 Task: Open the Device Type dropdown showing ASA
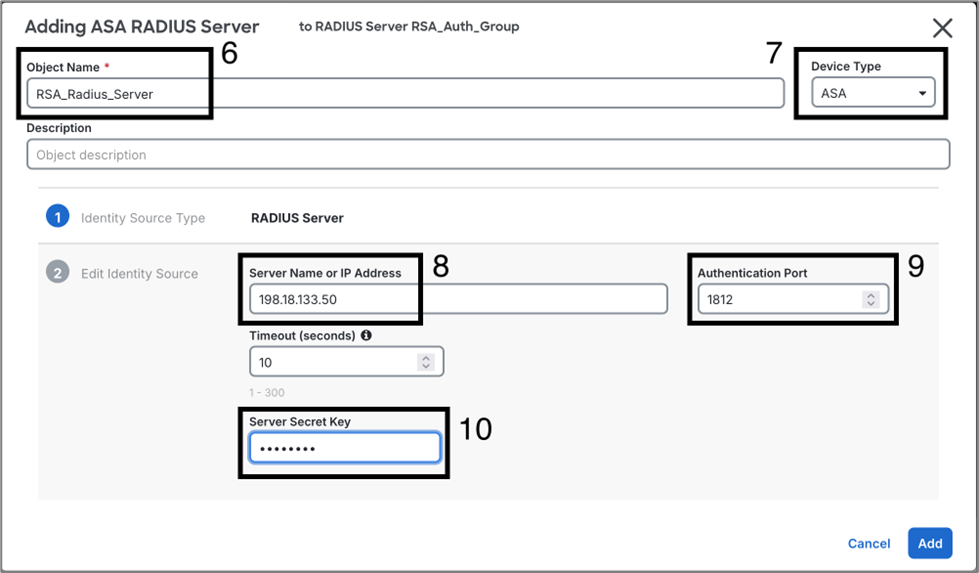[x=873, y=93]
